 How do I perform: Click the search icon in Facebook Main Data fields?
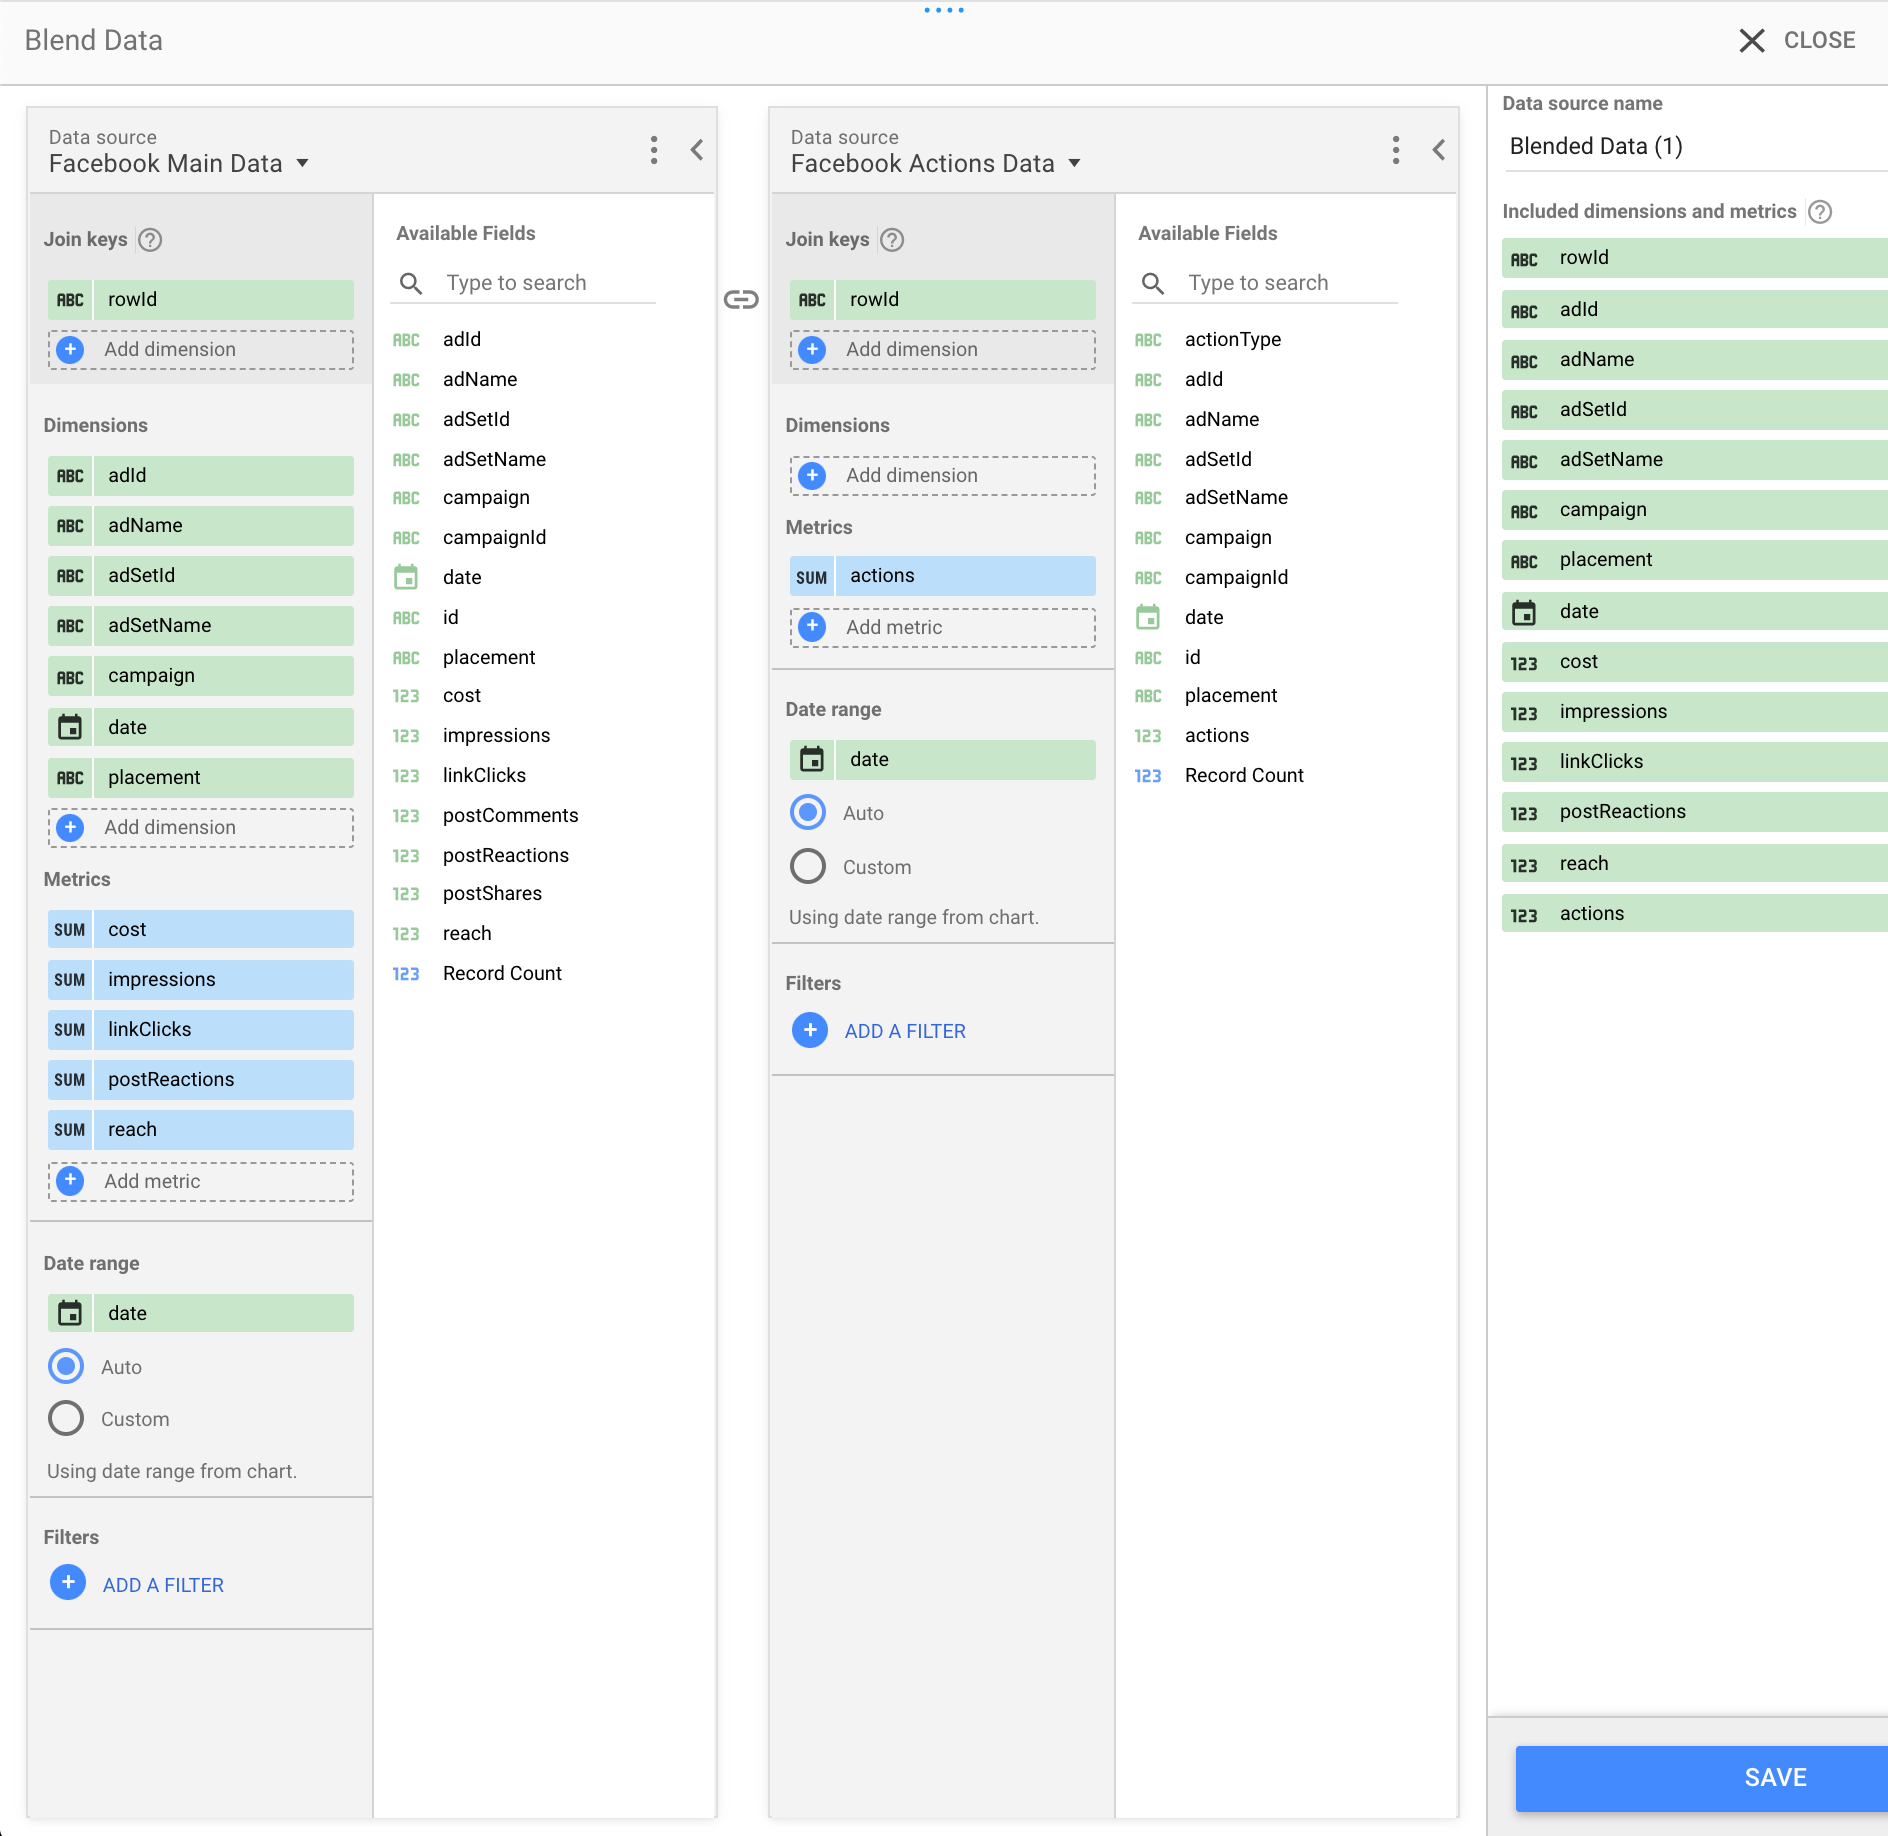[x=410, y=283]
